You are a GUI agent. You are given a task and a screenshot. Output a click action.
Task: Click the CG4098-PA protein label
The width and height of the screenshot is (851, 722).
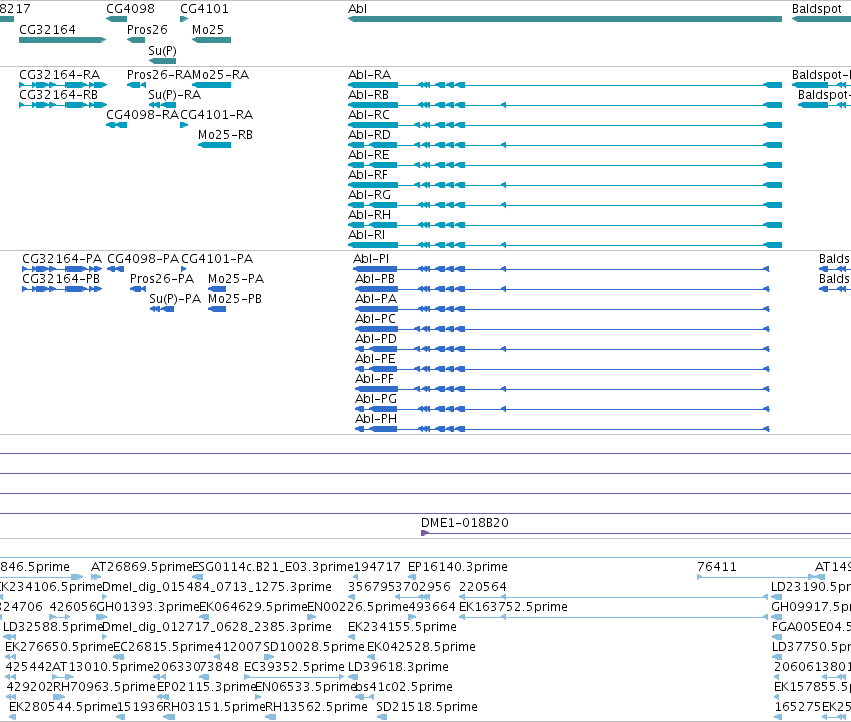tap(143, 259)
